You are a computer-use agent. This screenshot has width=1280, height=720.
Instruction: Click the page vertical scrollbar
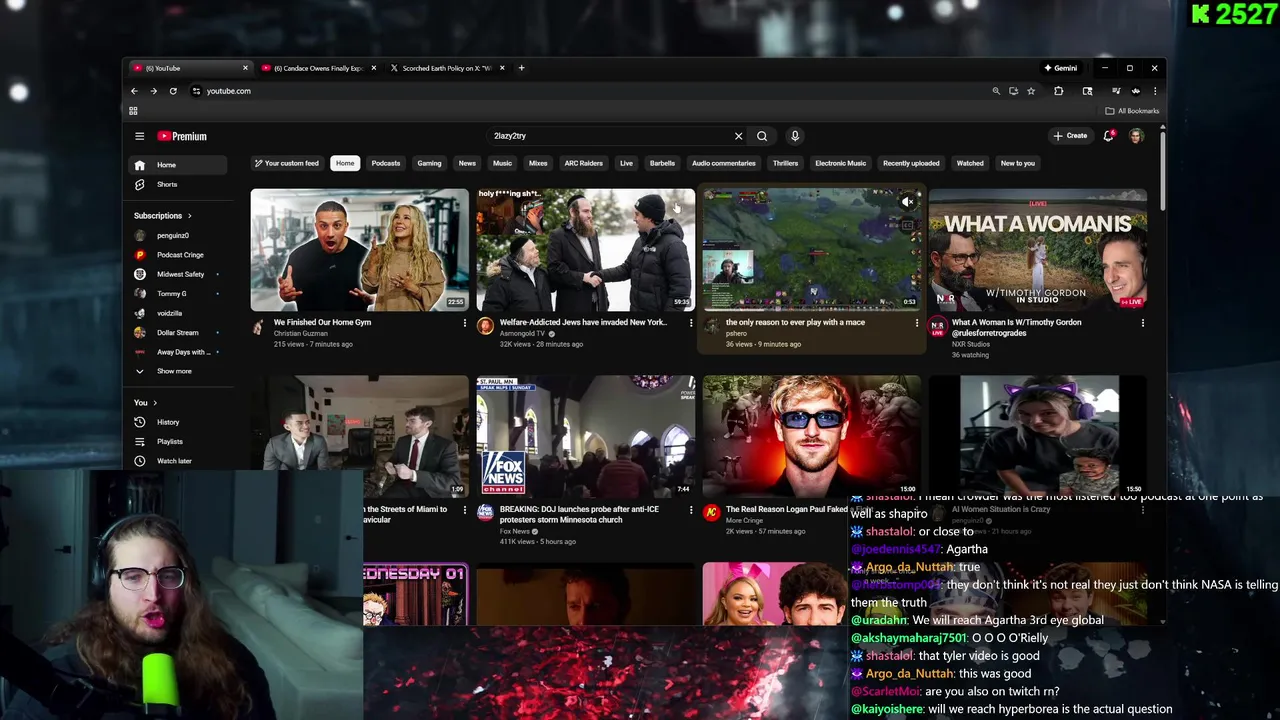click(1162, 170)
